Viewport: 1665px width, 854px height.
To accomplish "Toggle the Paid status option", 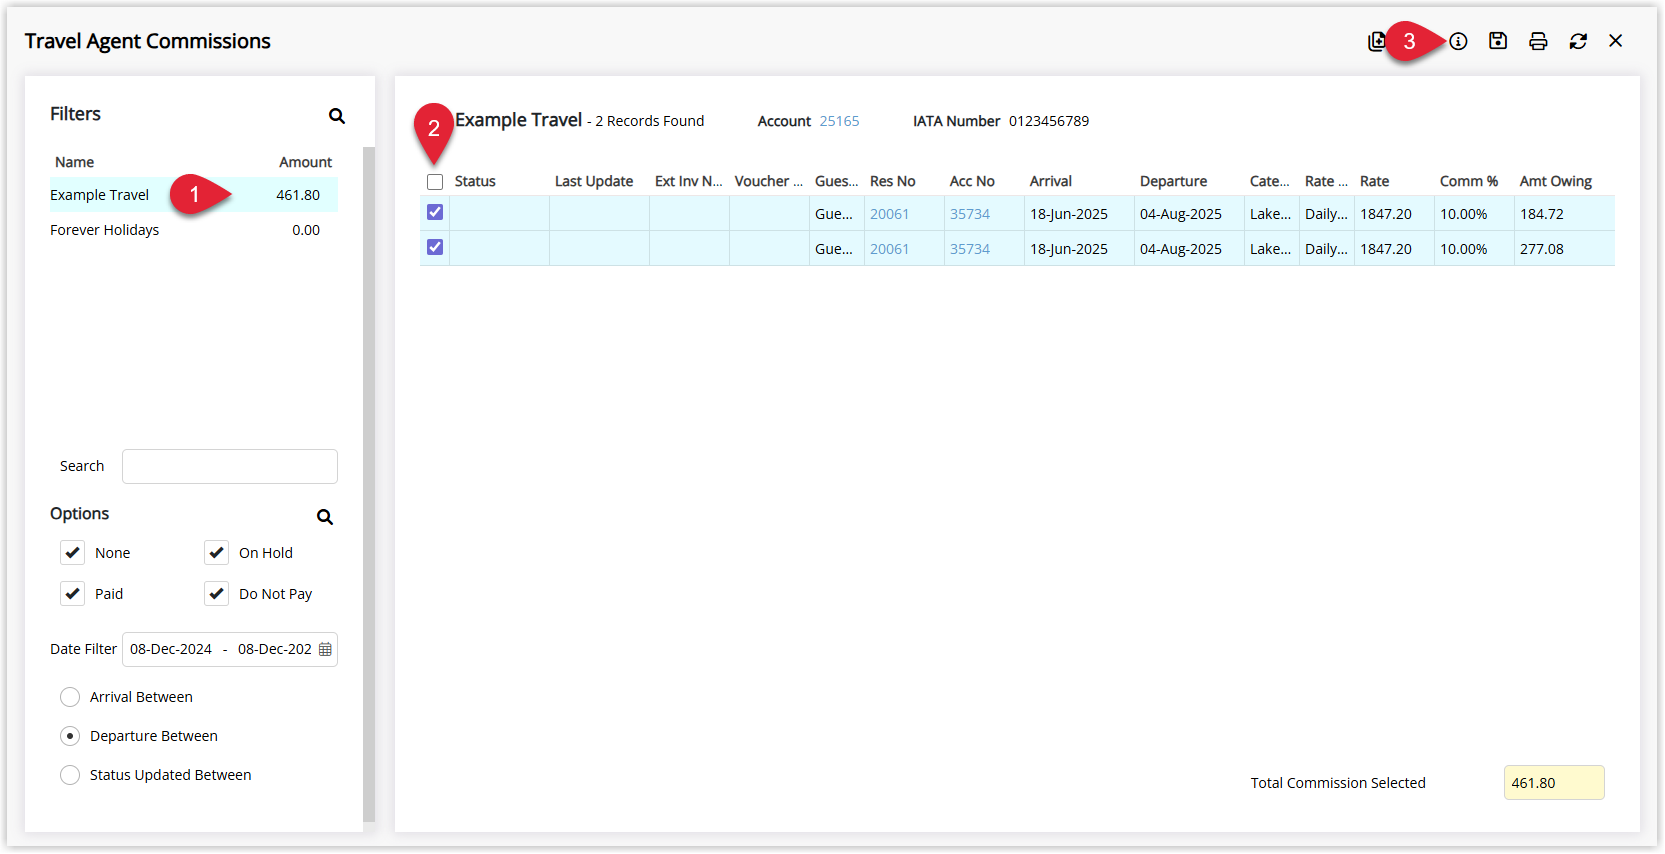I will (73, 593).
